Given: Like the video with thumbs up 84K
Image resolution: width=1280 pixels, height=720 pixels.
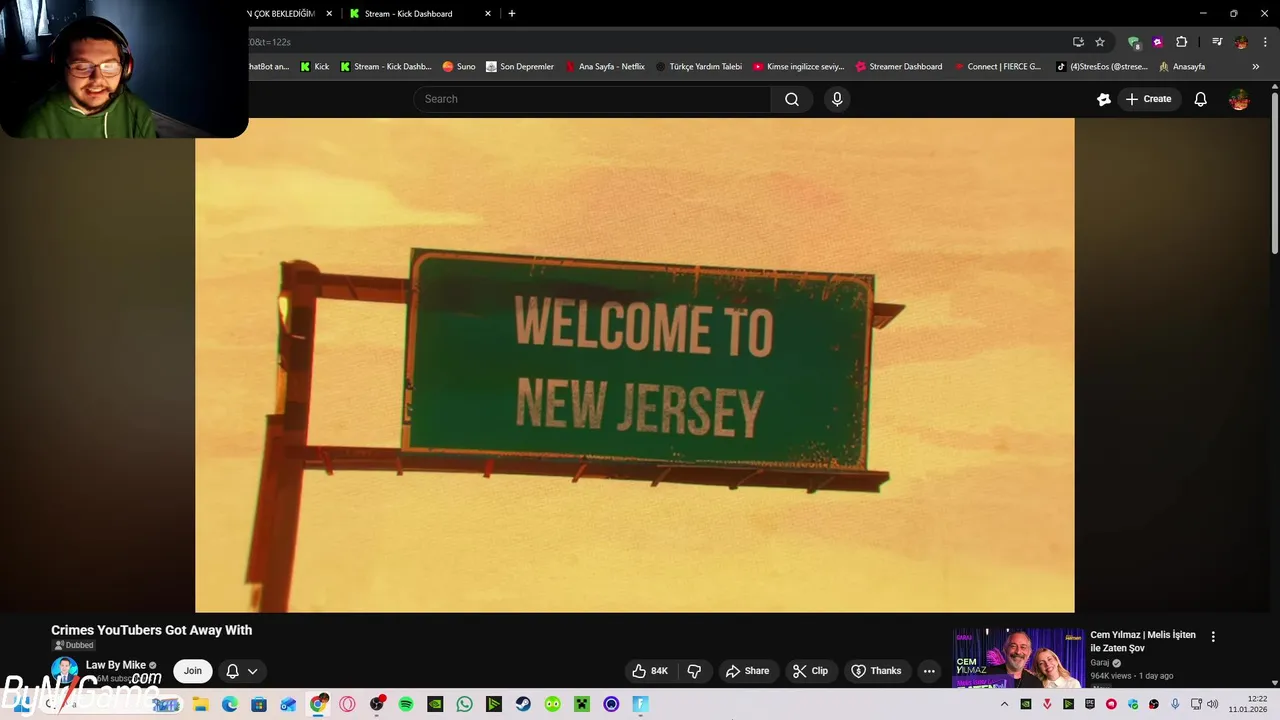Looking at the screenshot, I should coord(650,671).
